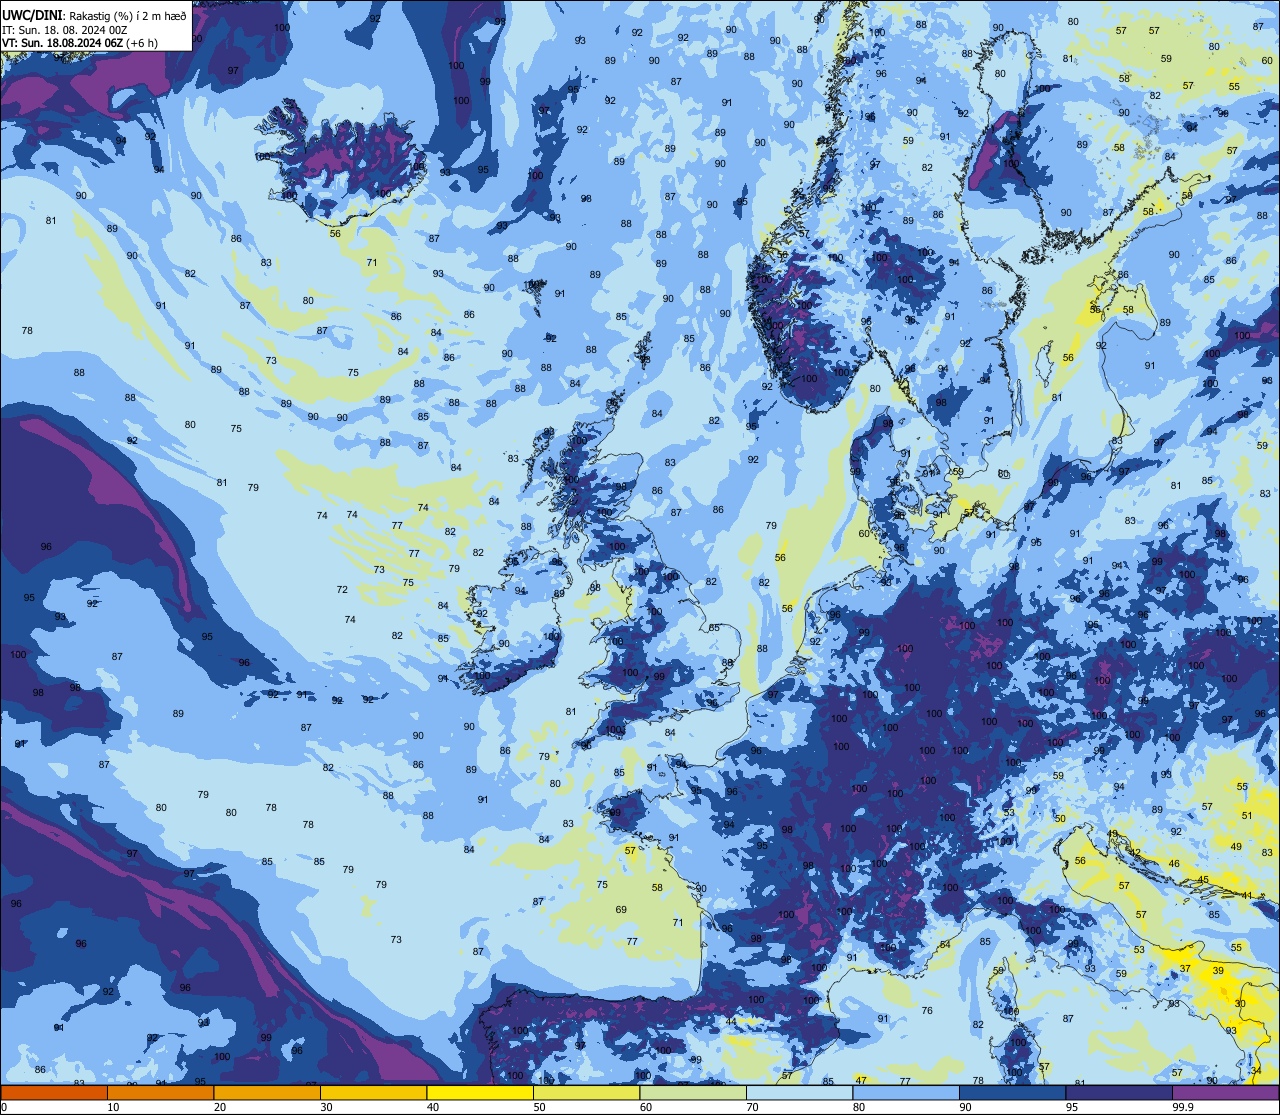Click the legend scale label 60
Viewport: 1280px width, 1115px height.
click(x=646, y=1107)
